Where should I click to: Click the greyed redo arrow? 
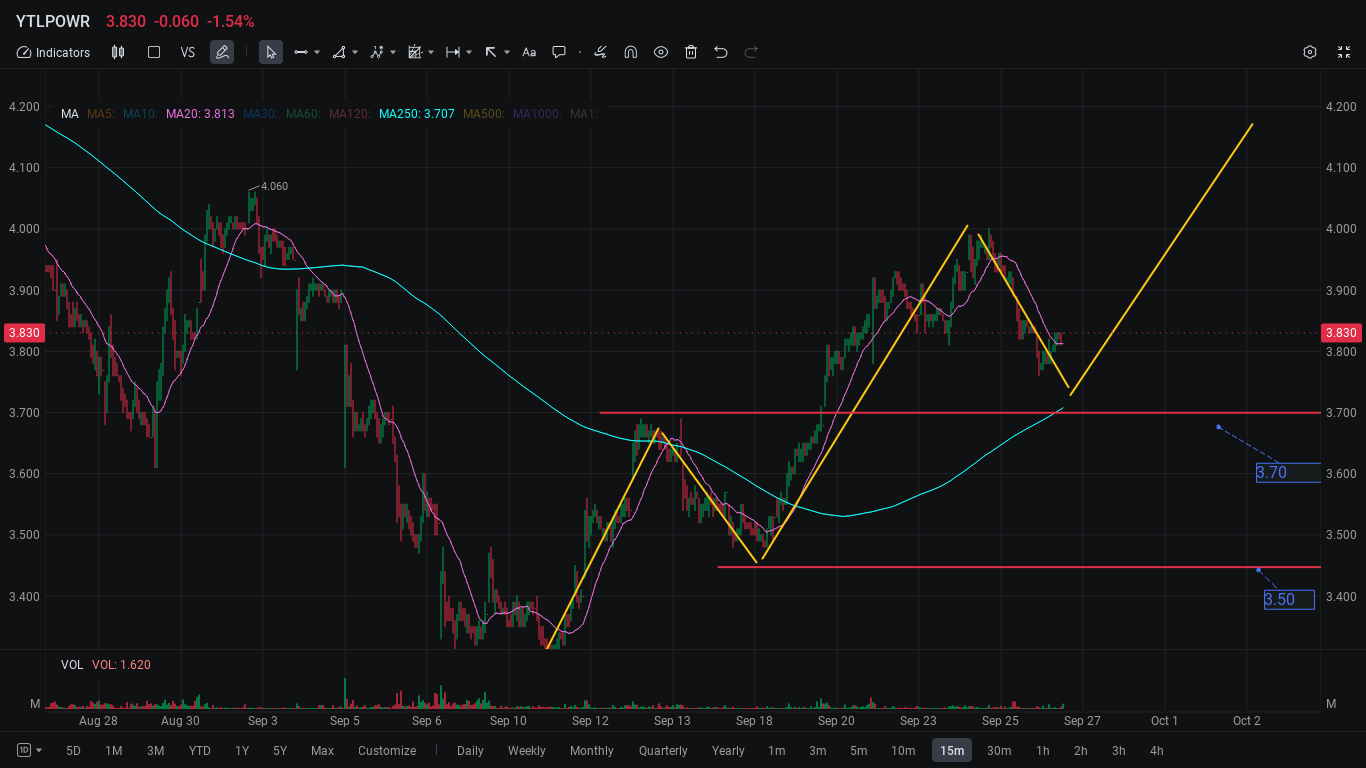tap(751, 52)
